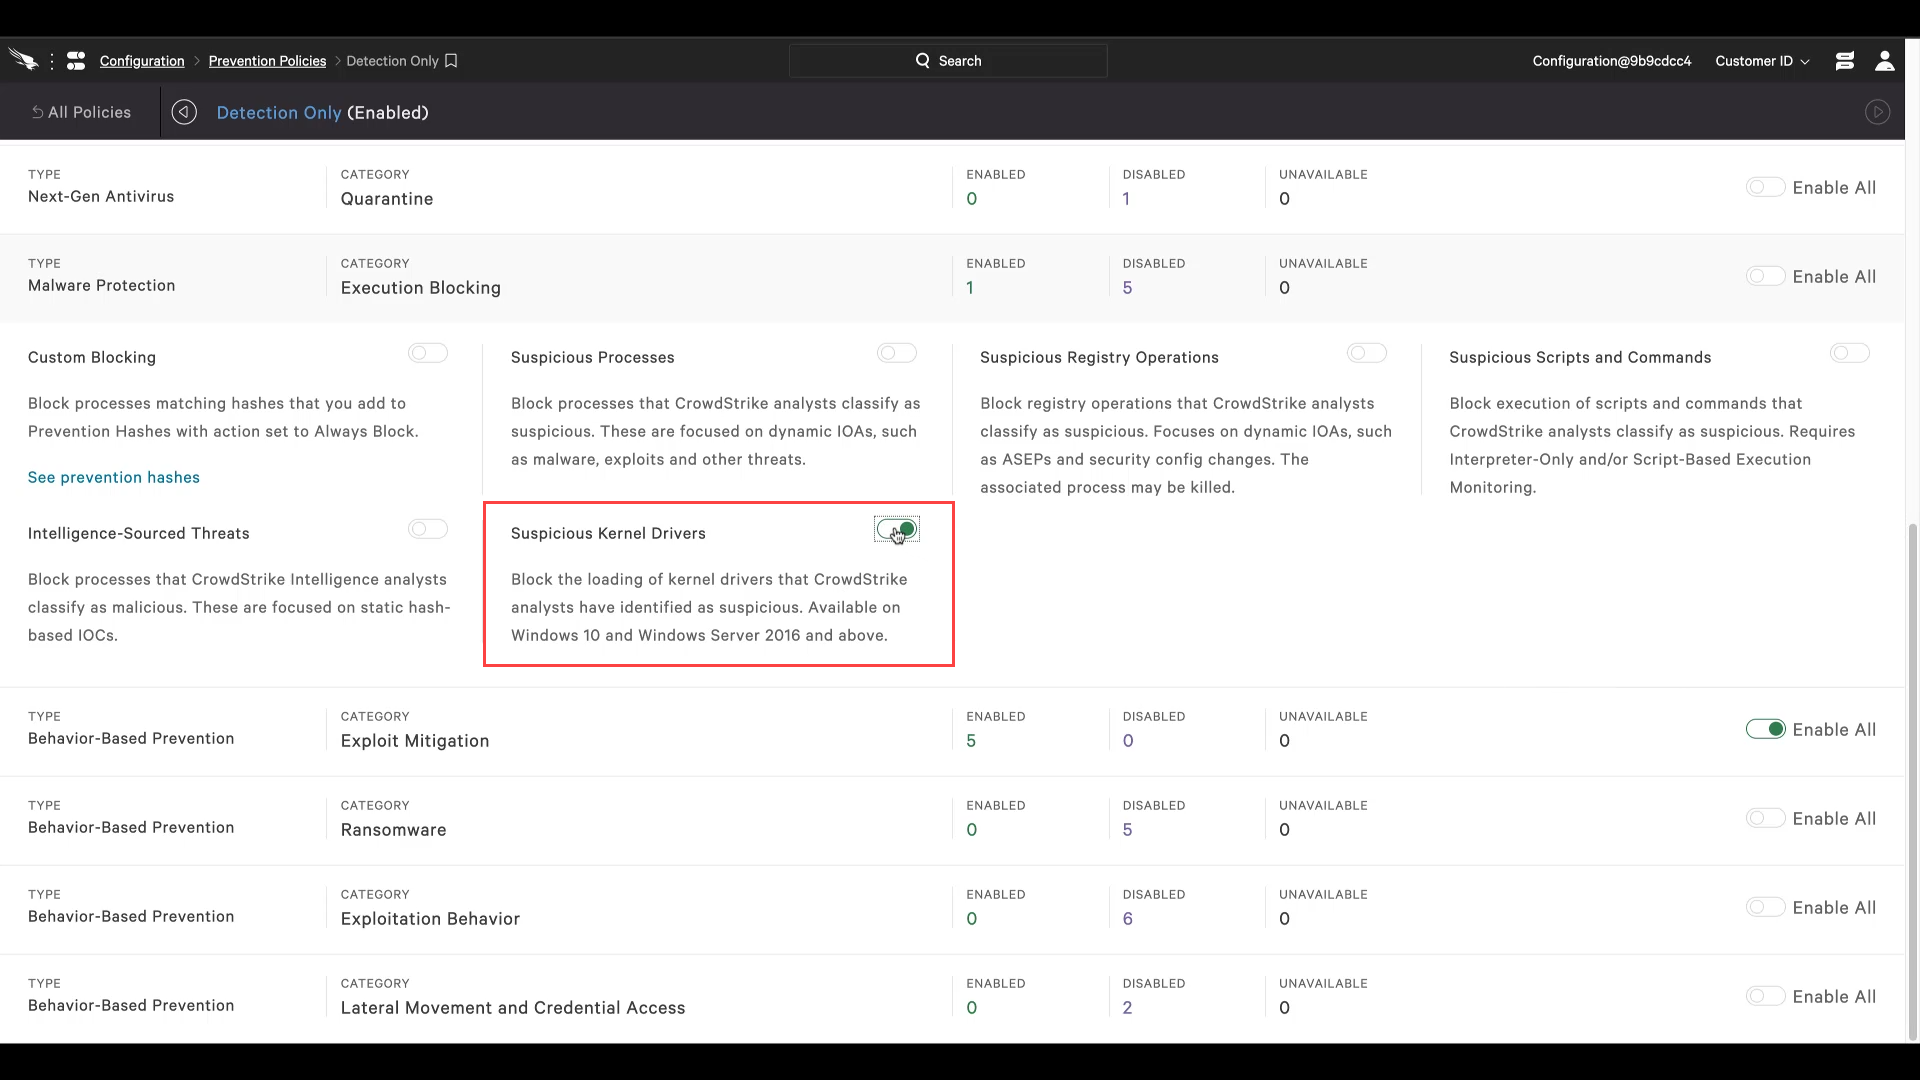1920x1080 pixels.
Task: Enable Custom Blocking toggle
Action: point(428,353)
